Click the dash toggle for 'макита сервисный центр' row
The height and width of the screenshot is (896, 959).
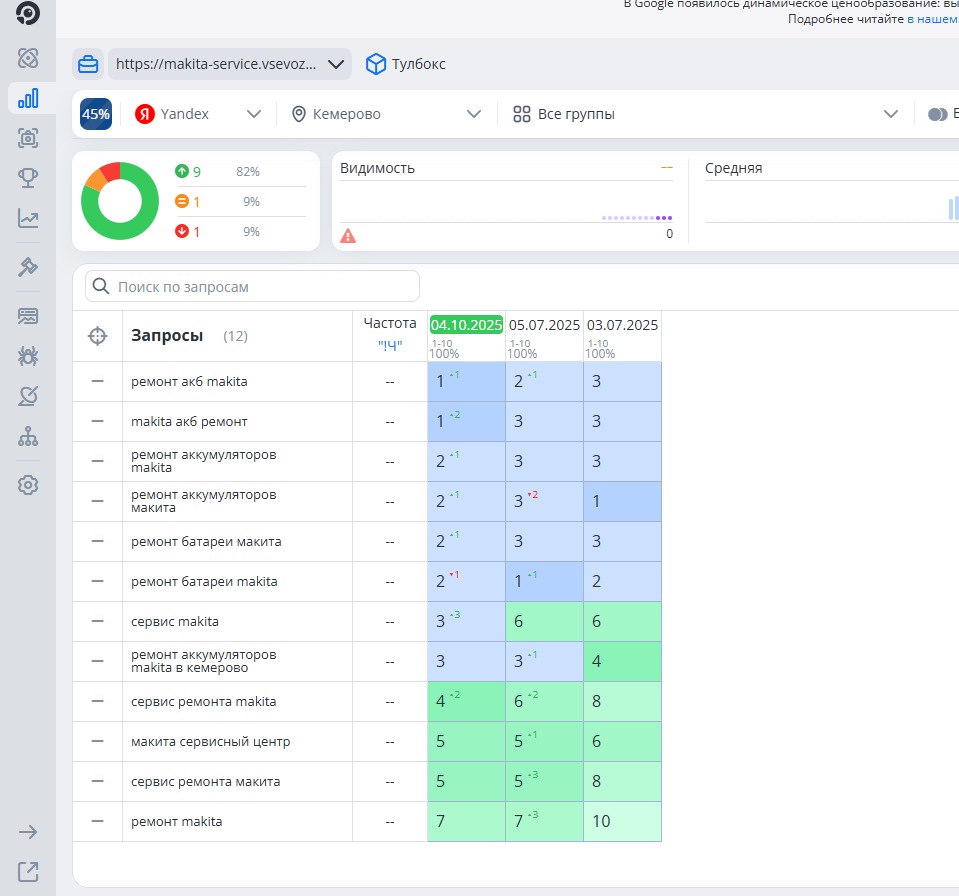pyautogui.click(x=97, y=741)
